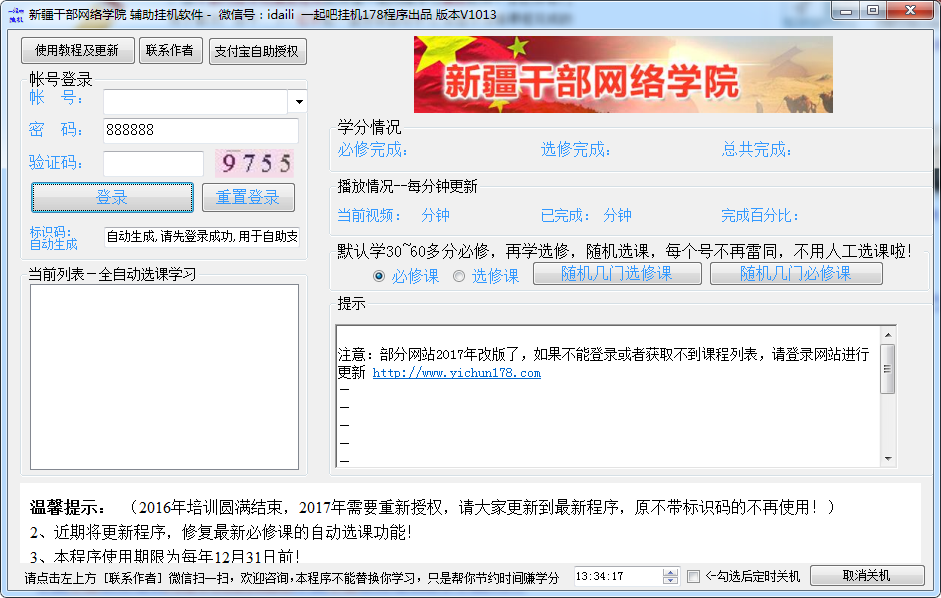This screenshot has width=941, height=598.
Task: Refresh the 9755 captcha image
Action: coord(255,163)
